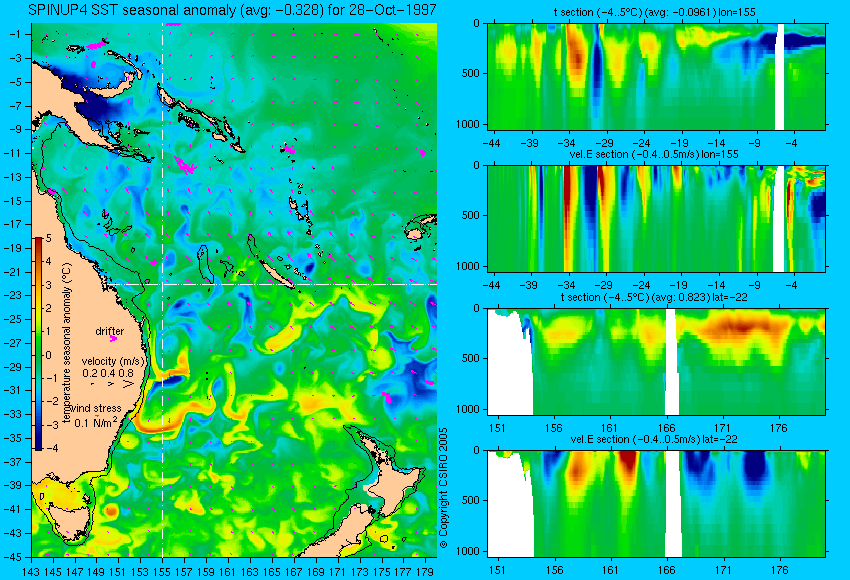Click the 1000 depth tick of the top section
Viewport: 850px width, 580px height.
(468, 124)
